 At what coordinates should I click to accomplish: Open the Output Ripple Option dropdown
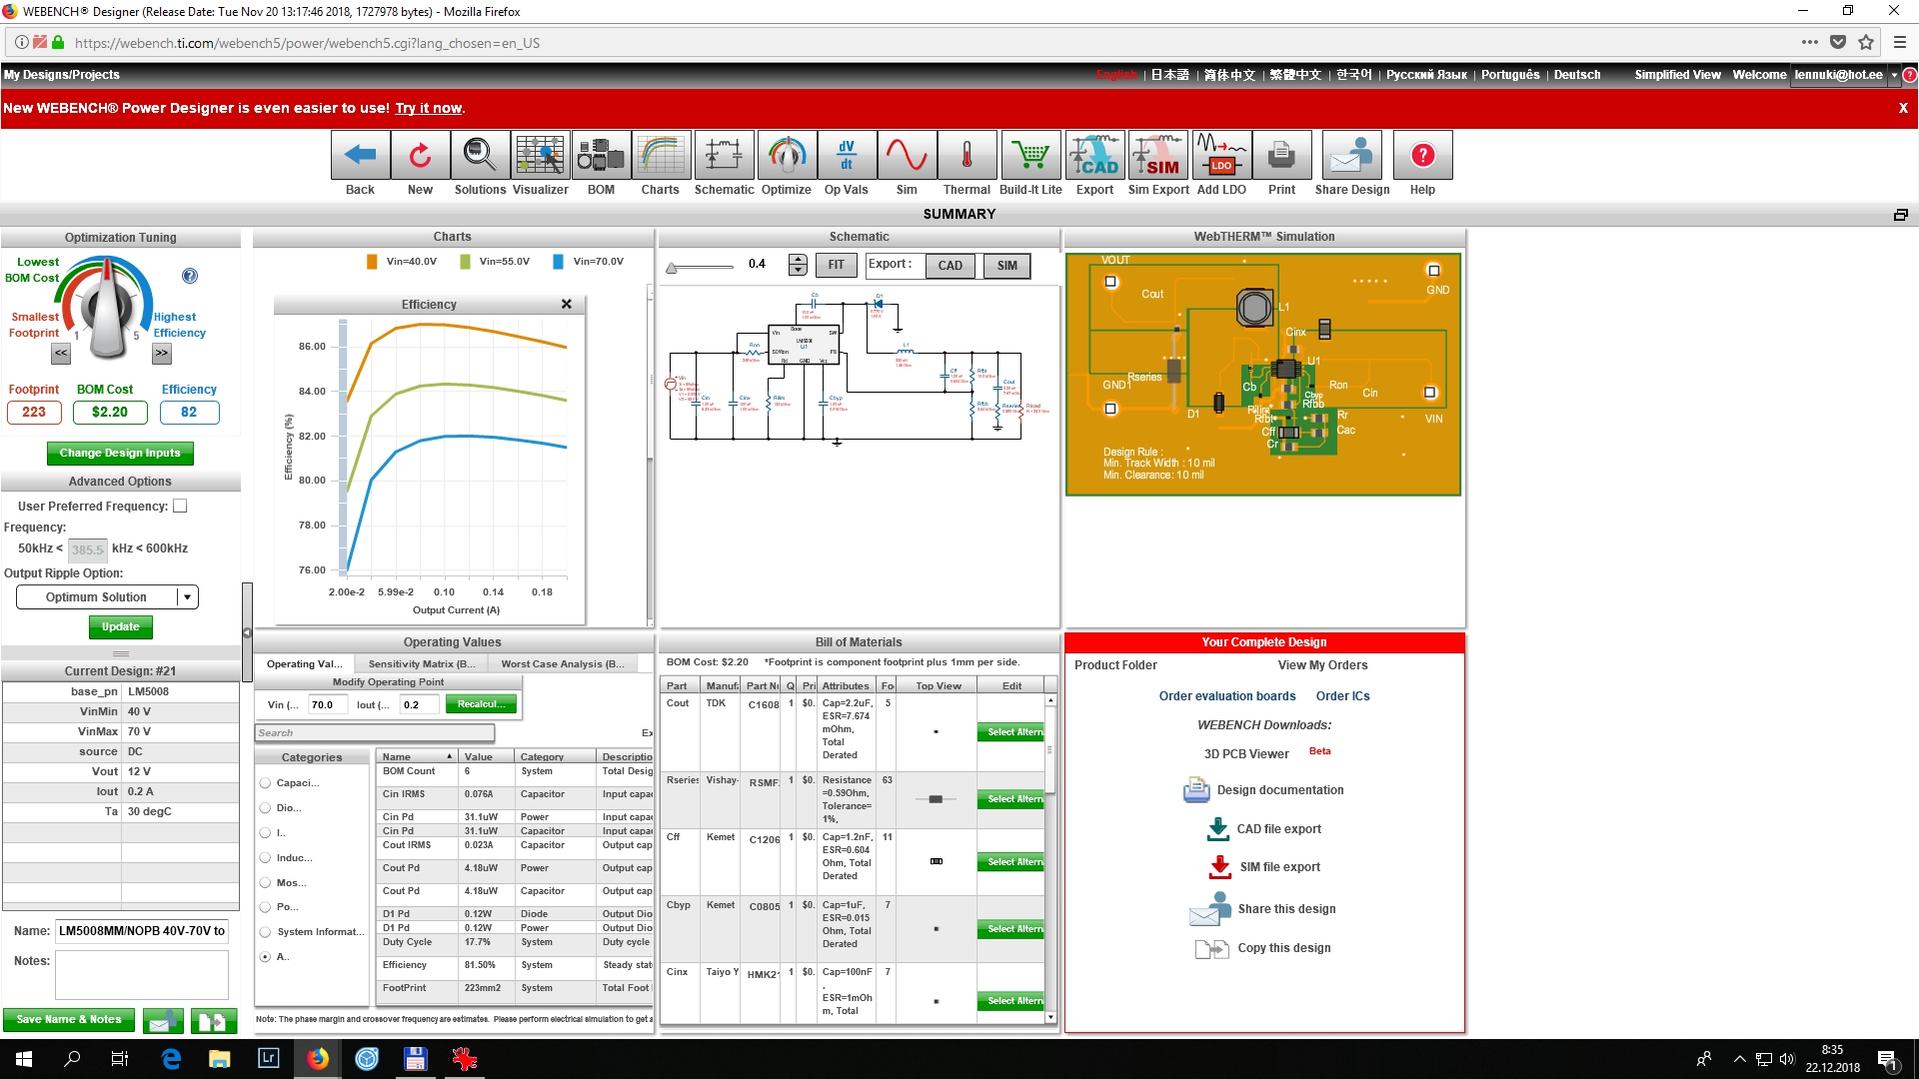click(107, 597)
